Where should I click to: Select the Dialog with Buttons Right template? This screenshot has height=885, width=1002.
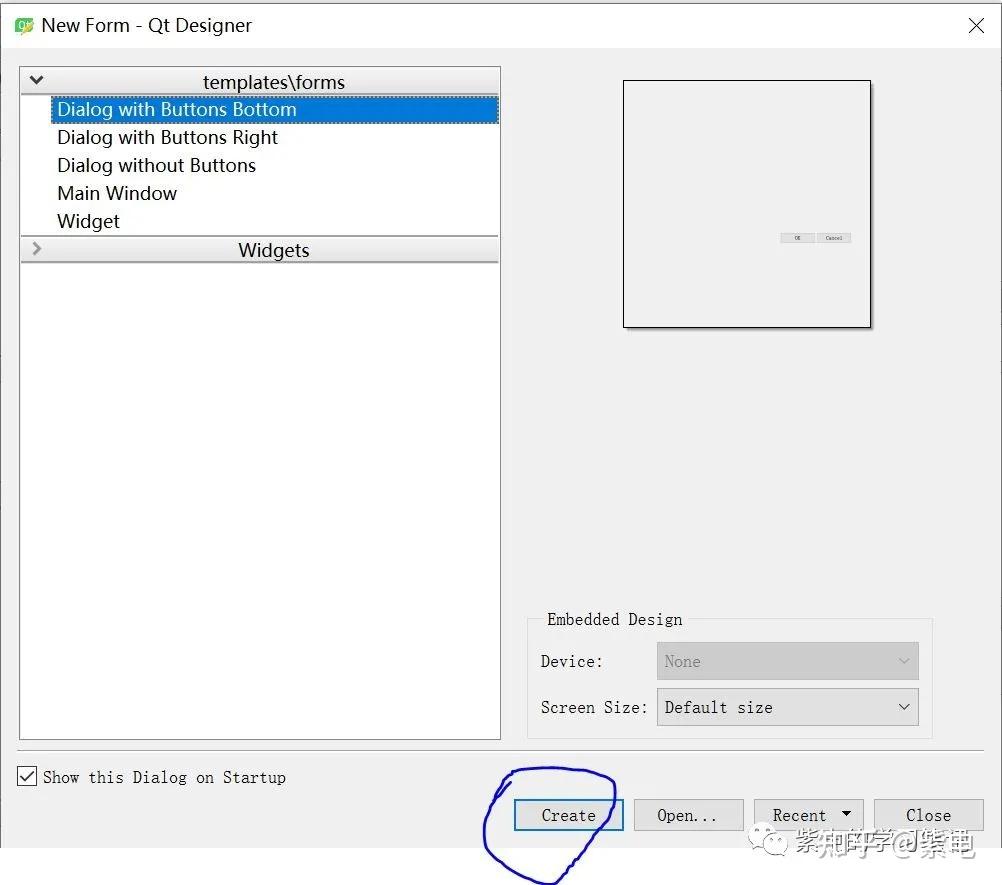click(x=166, y=137)
